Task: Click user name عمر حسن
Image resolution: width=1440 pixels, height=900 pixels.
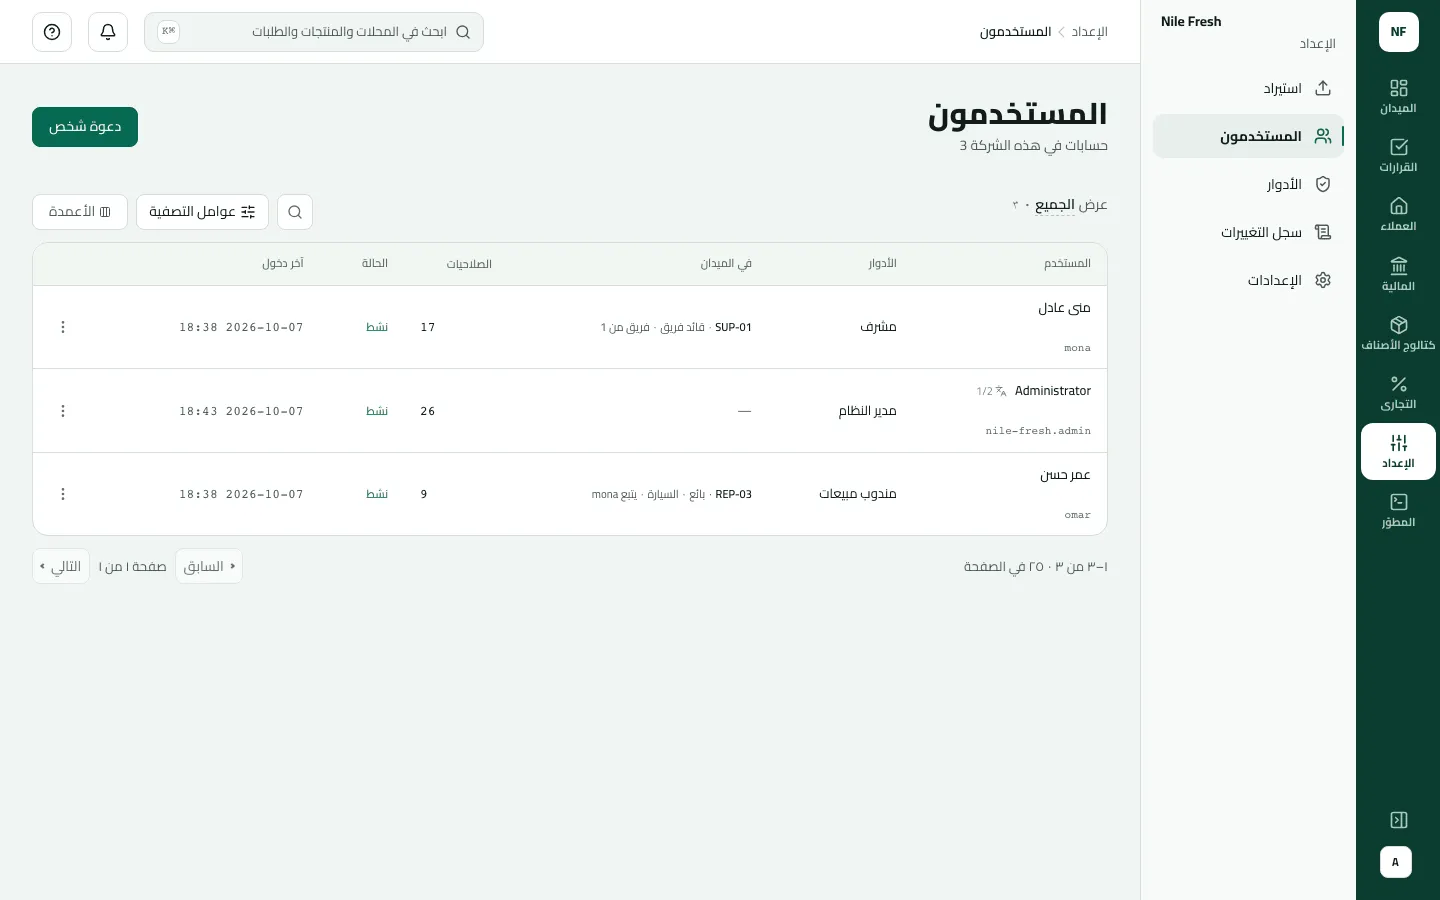Action: (x=1065, y=475)
